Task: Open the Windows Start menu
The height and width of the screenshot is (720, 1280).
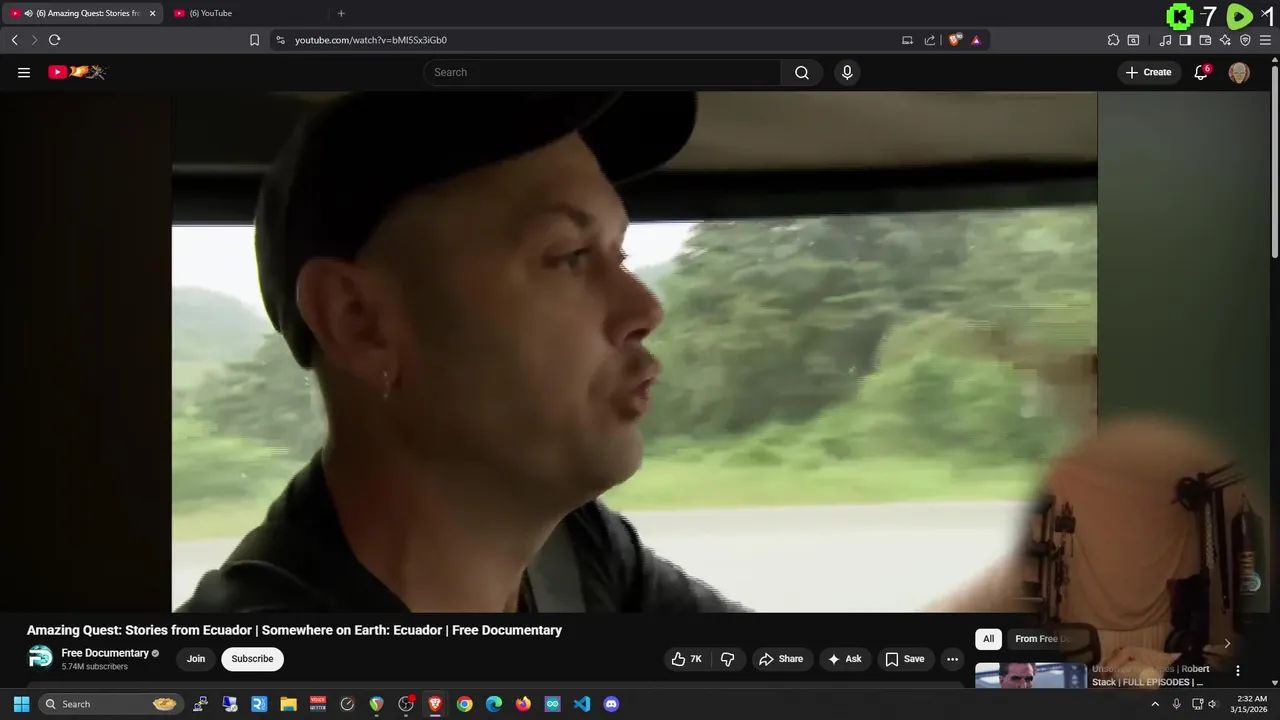Action: tap(21, 704)
